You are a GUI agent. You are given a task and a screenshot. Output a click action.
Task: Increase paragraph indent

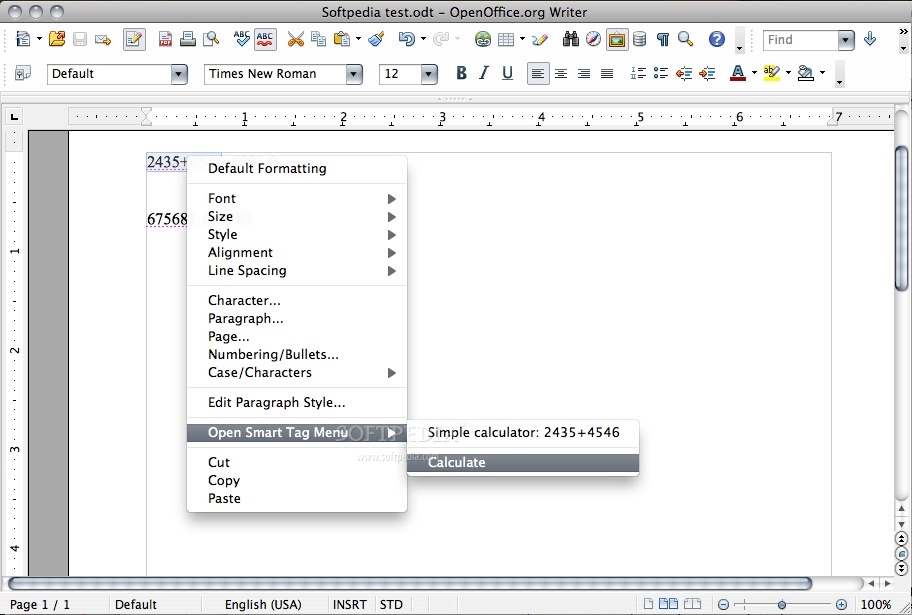(707, 73)
